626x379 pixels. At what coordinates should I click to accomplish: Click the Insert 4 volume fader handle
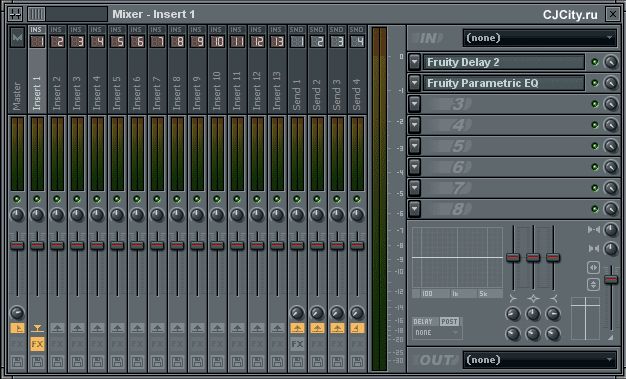[x=97, y=245]
